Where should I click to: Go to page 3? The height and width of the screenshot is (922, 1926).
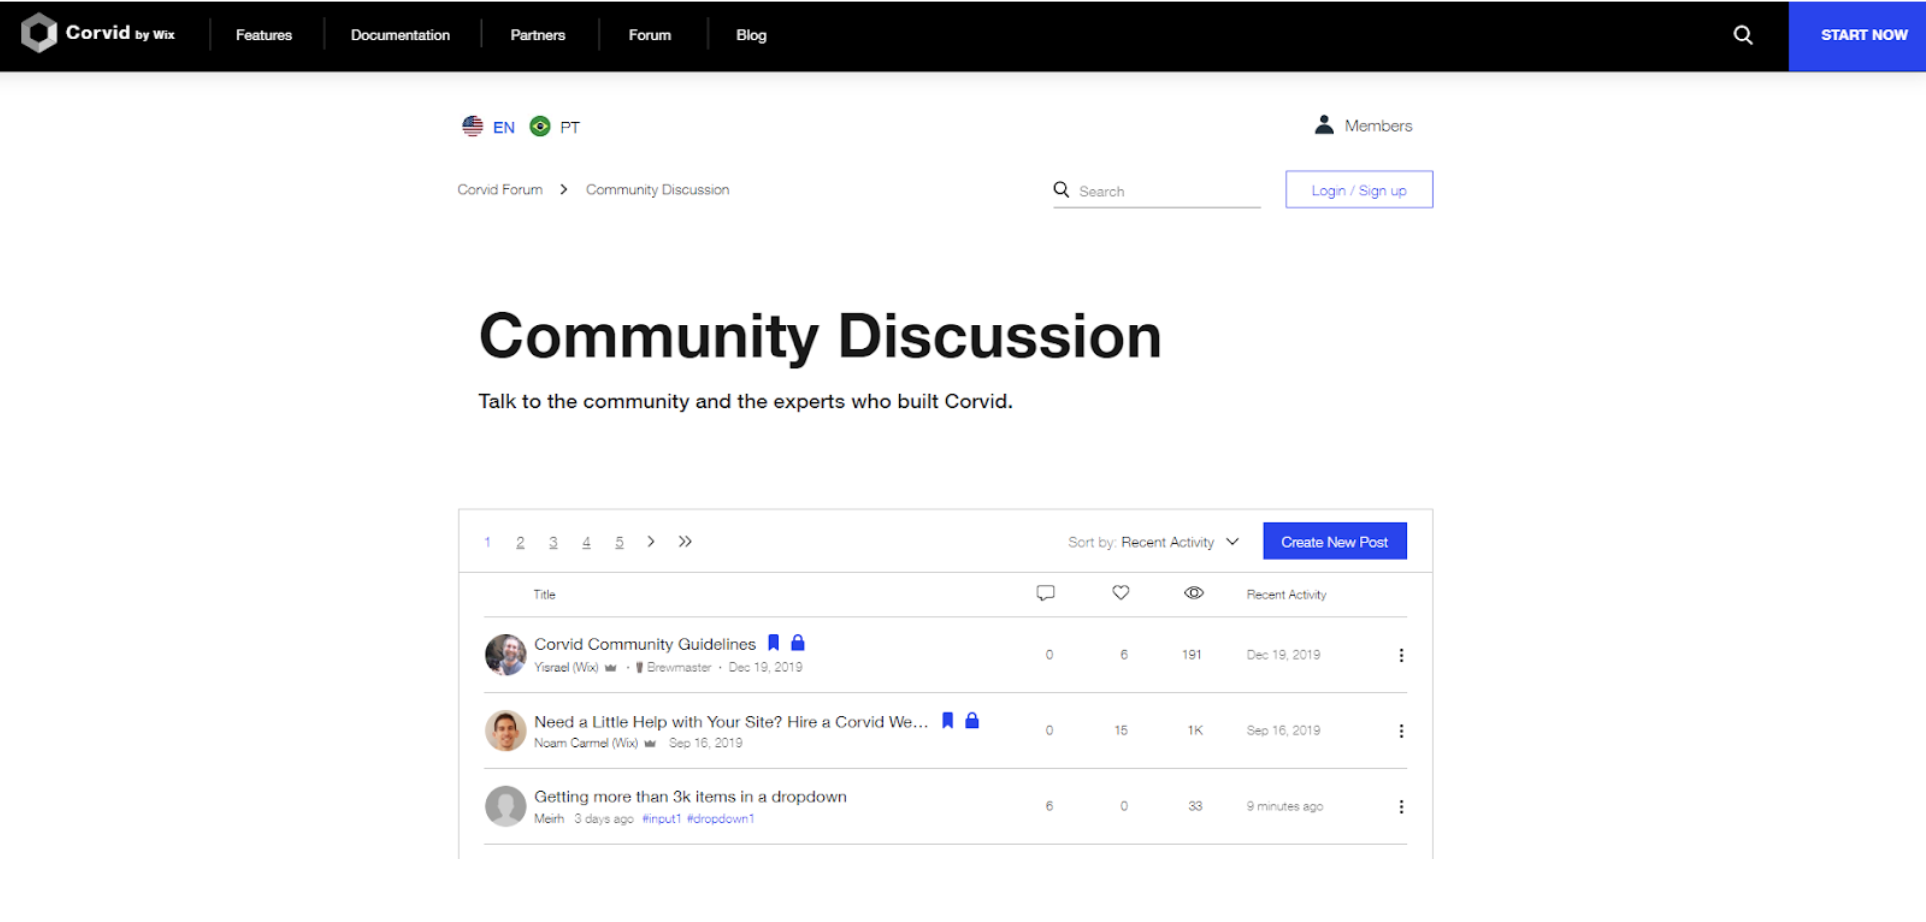point(553,542)
